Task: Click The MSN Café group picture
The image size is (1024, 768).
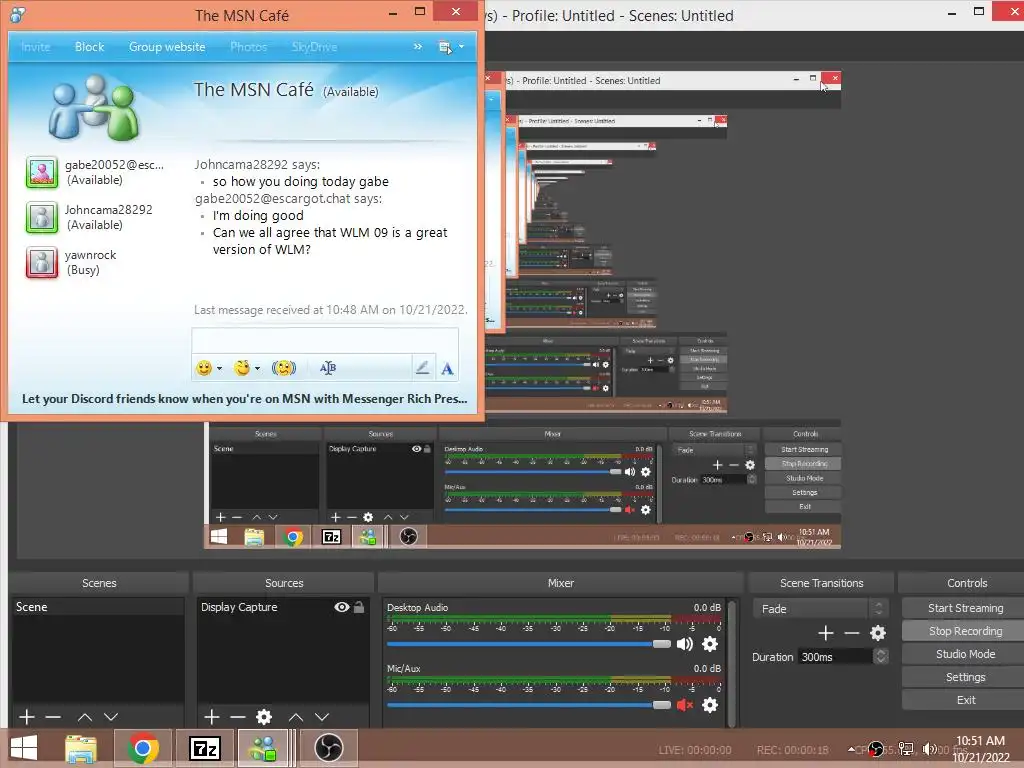Action: [93, 108]
